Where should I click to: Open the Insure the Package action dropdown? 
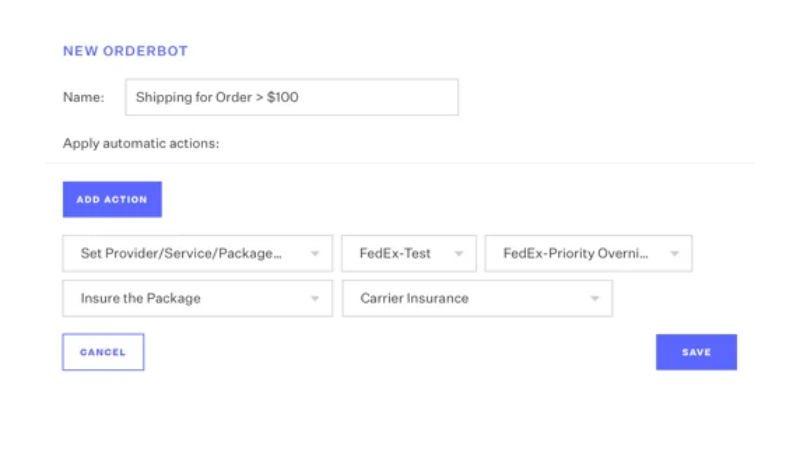click(197, 299)
